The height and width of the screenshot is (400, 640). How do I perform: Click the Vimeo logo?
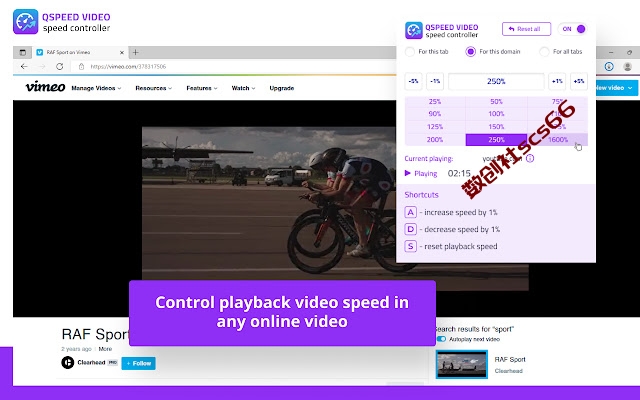(45, 87)
